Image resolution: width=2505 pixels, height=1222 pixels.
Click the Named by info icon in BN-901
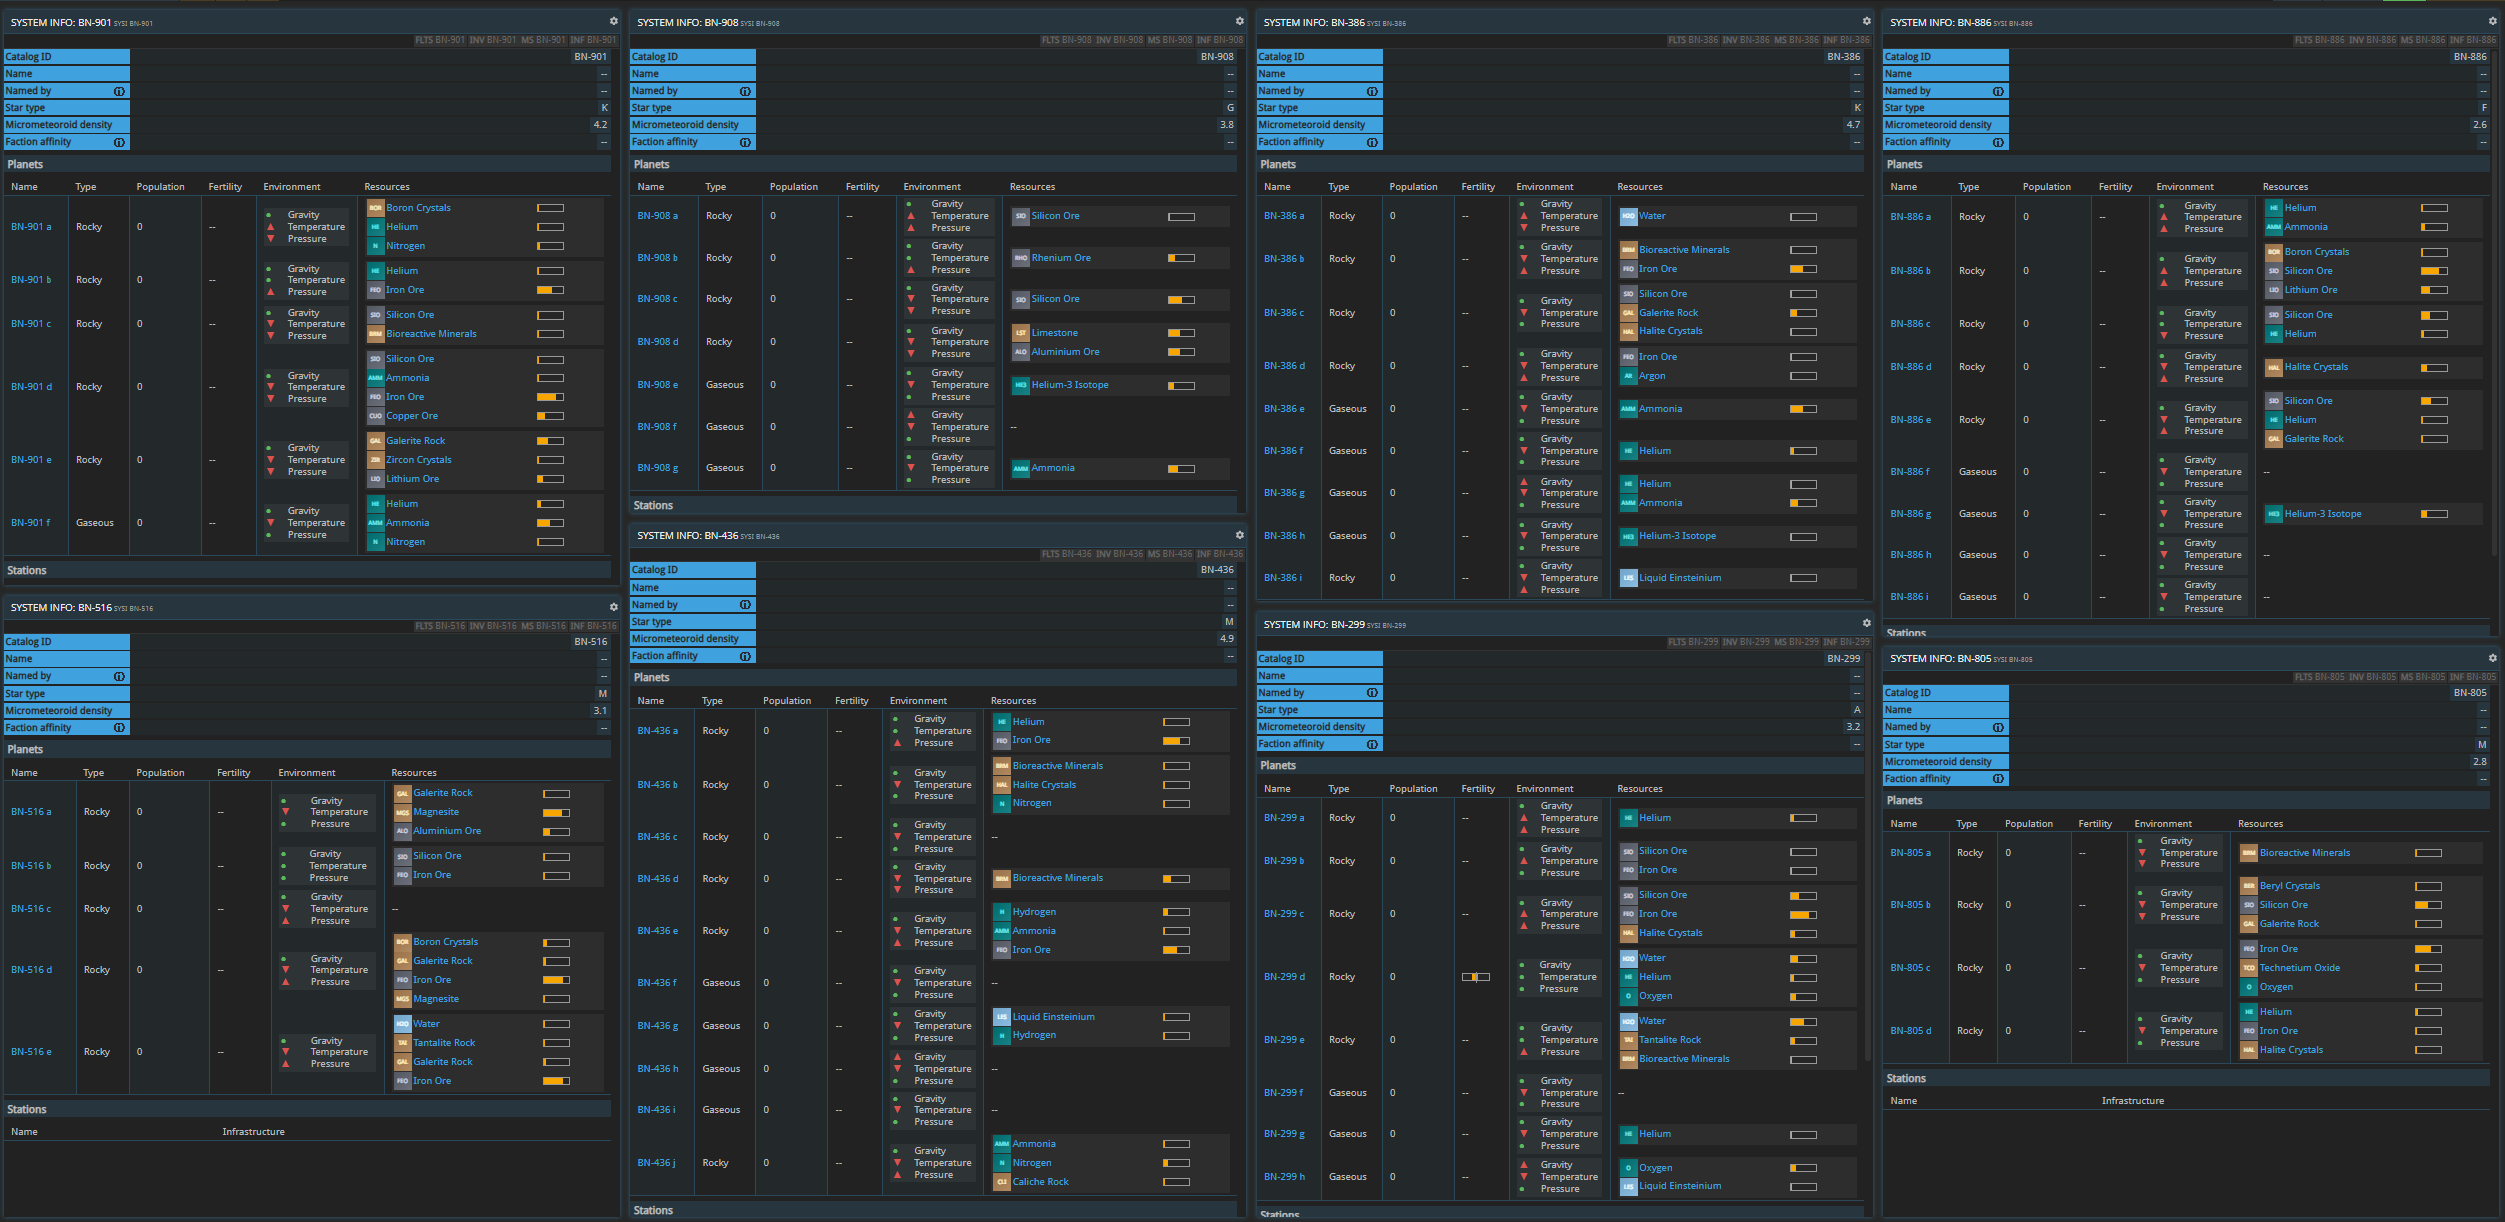coord(119,91)
